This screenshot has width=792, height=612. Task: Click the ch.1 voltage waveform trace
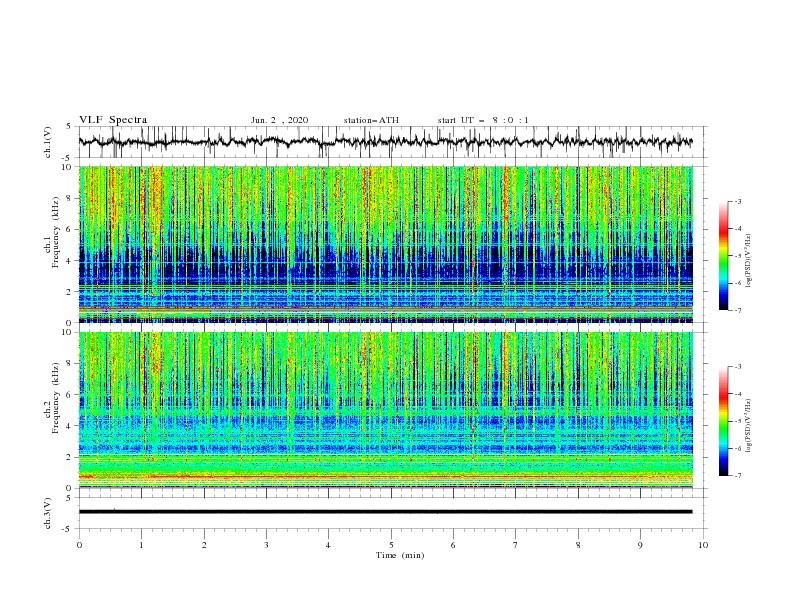click(385, 142)
